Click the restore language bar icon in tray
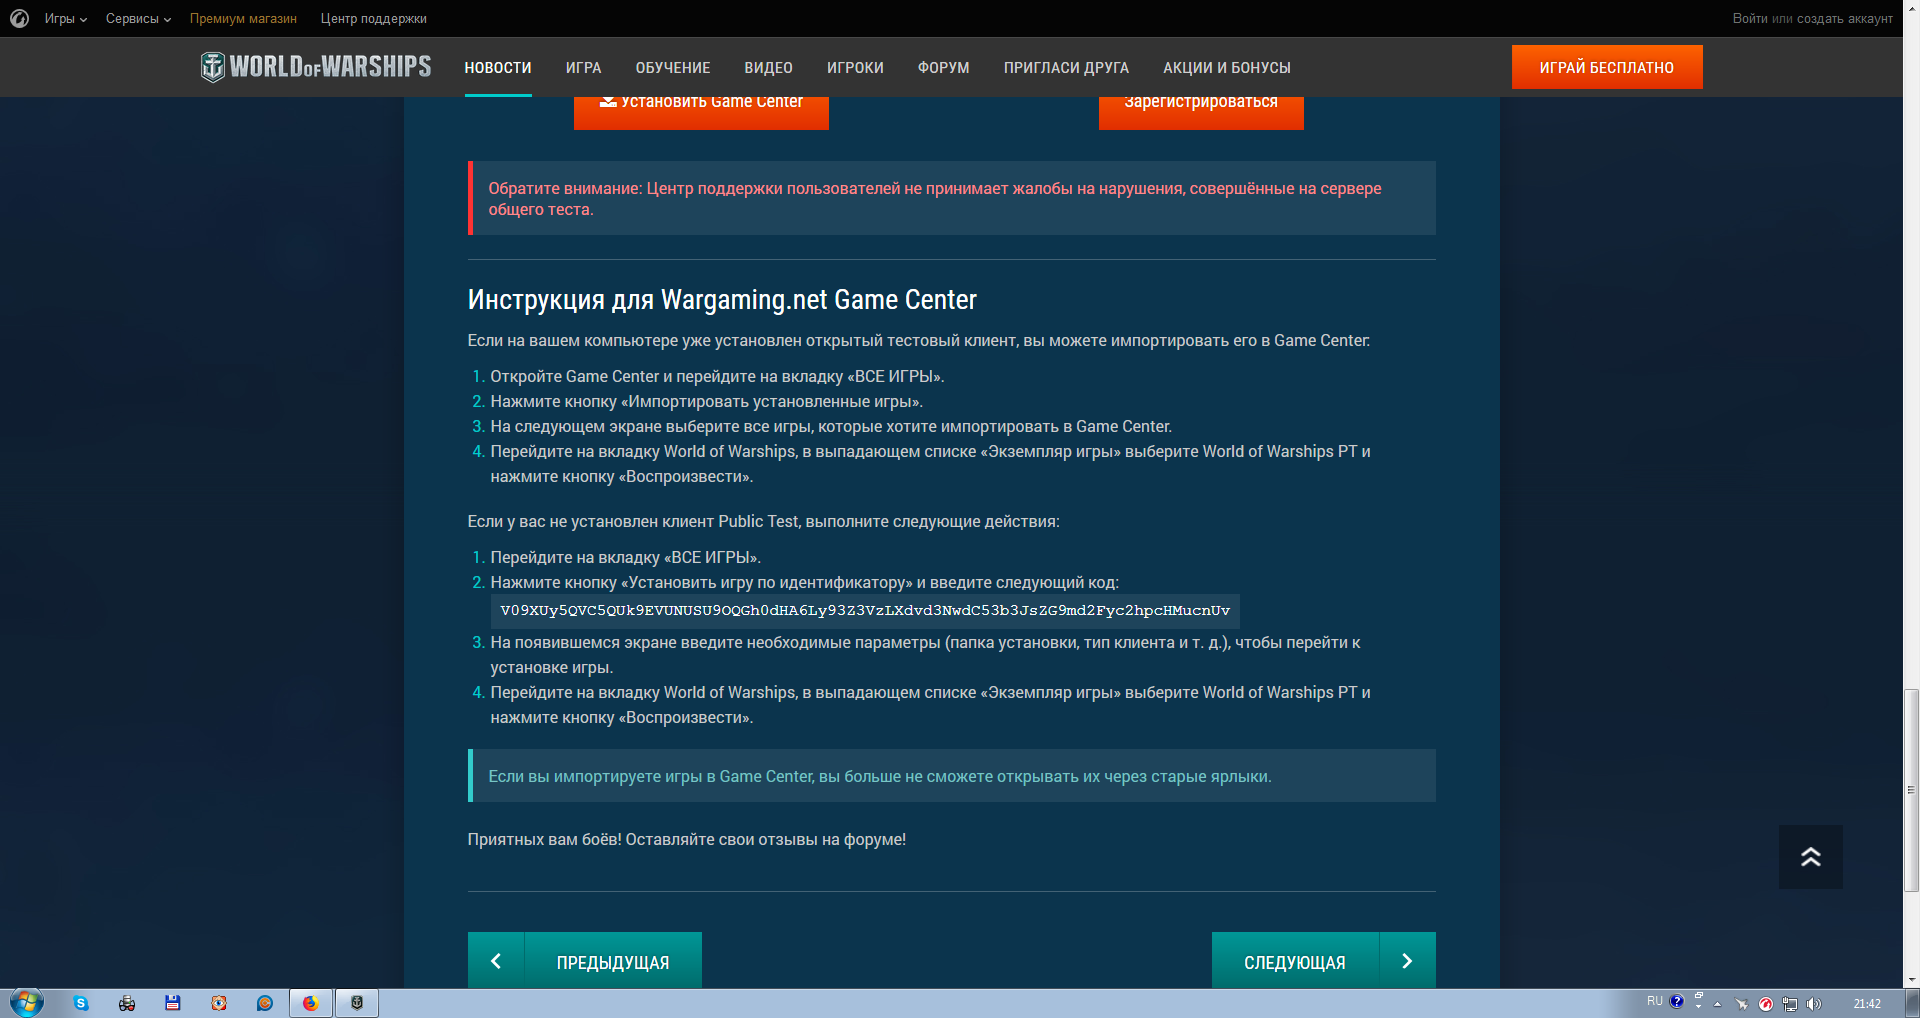The height and width of the screenshot is (1018, 1920). [x=1698, y=996]
